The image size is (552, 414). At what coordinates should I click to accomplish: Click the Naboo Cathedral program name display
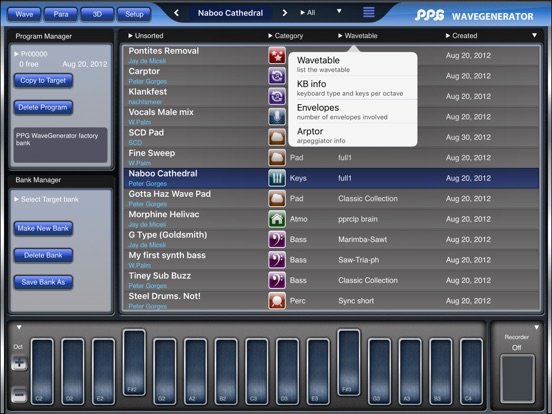pos(230,13)
